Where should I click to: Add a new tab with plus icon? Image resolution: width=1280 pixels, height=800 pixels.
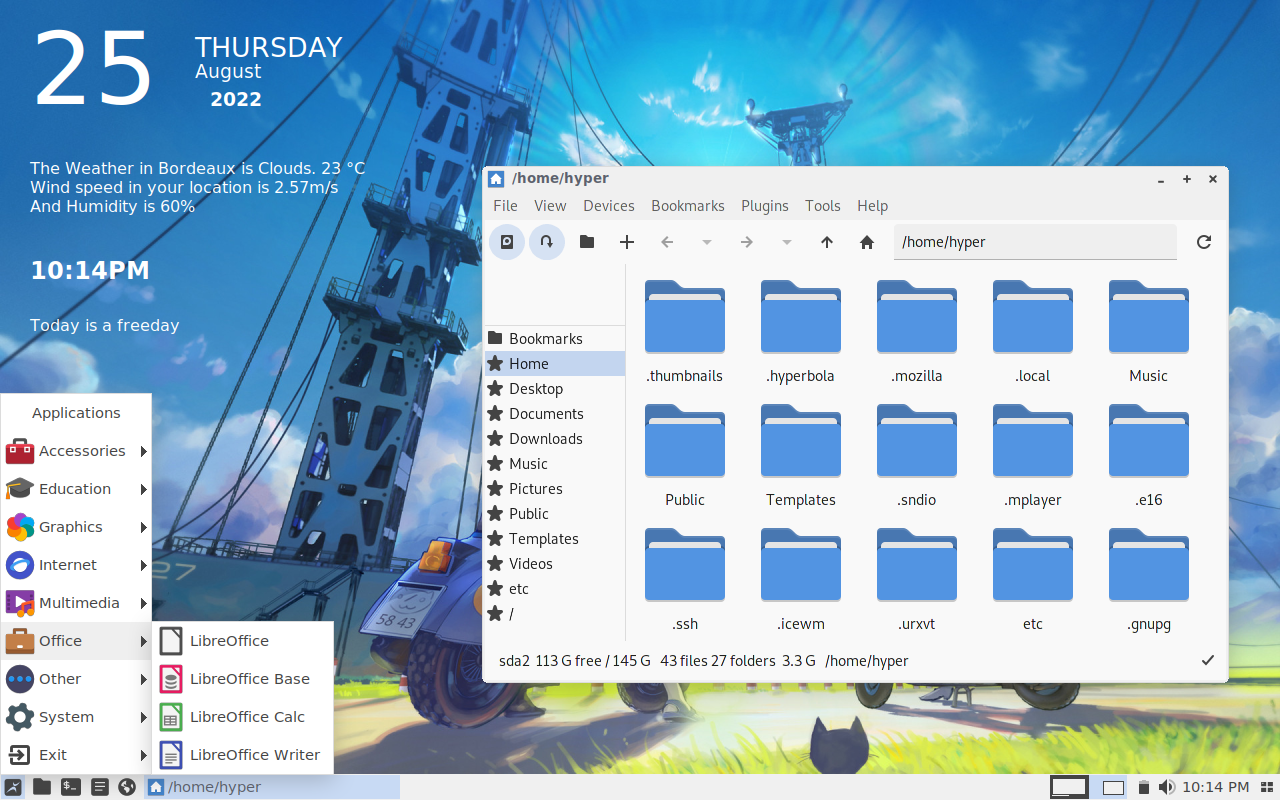627,242
